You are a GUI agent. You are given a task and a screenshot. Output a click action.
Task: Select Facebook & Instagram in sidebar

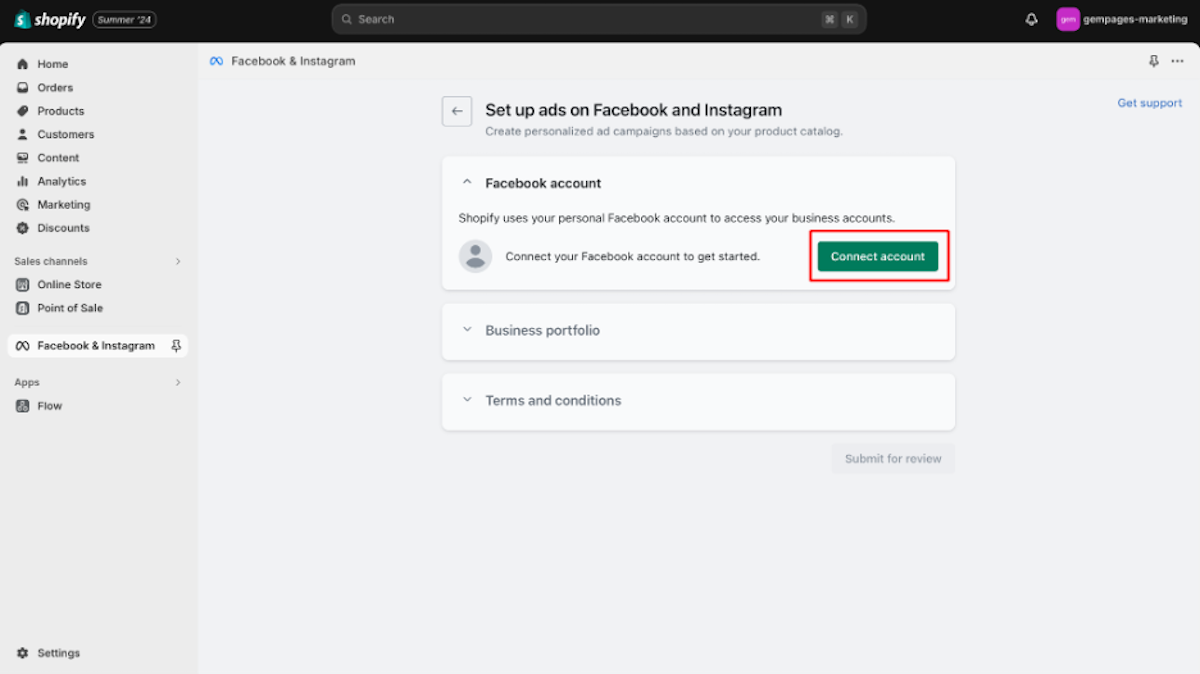coord(98,346)
